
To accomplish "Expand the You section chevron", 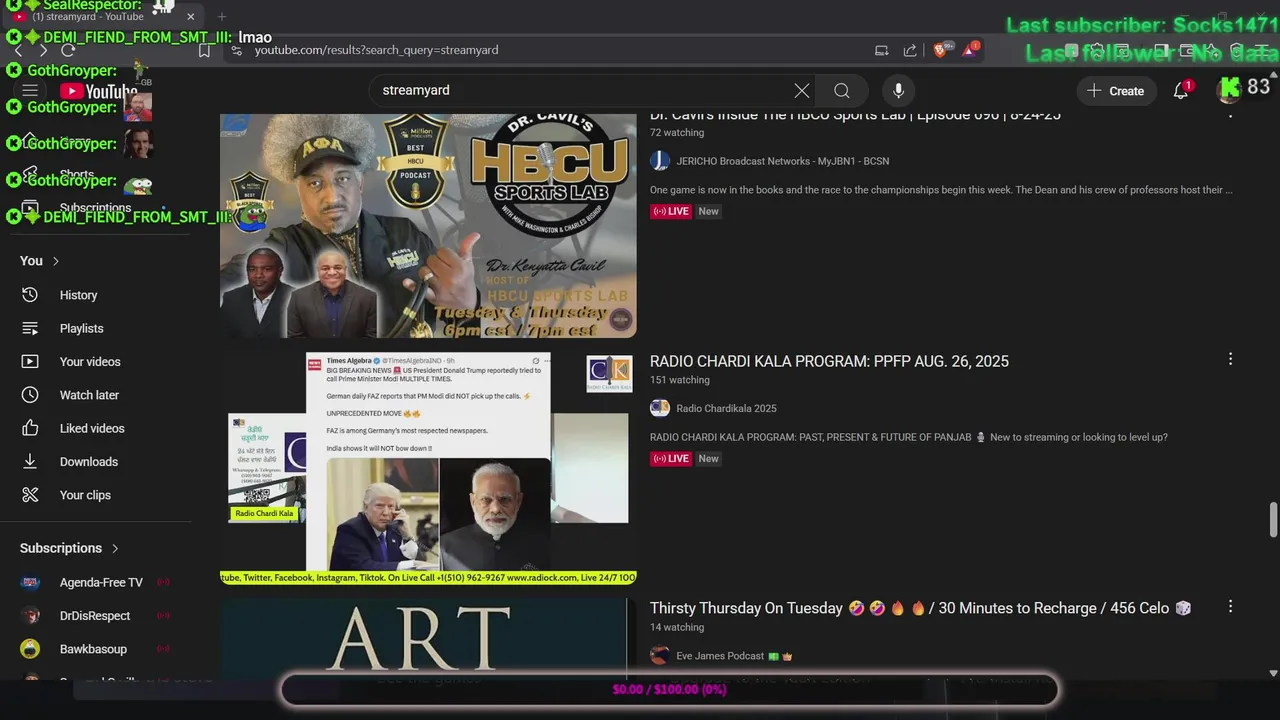I will point(56,261).
